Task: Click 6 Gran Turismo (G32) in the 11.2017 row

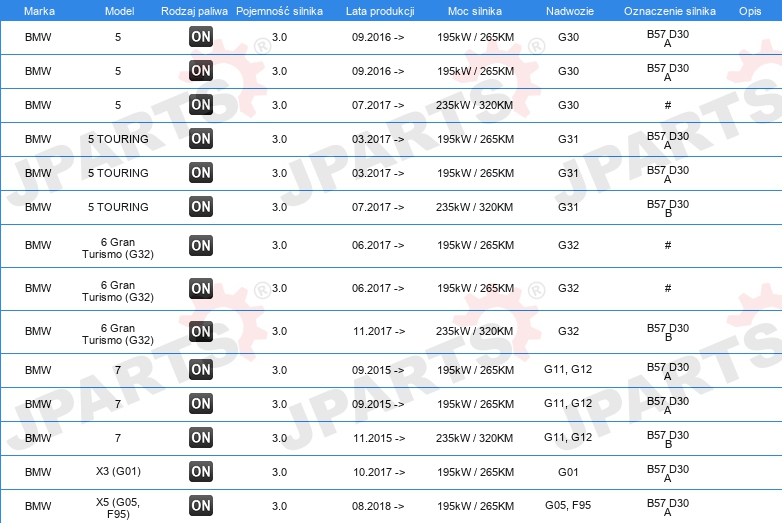Action: tap(118, 334)
